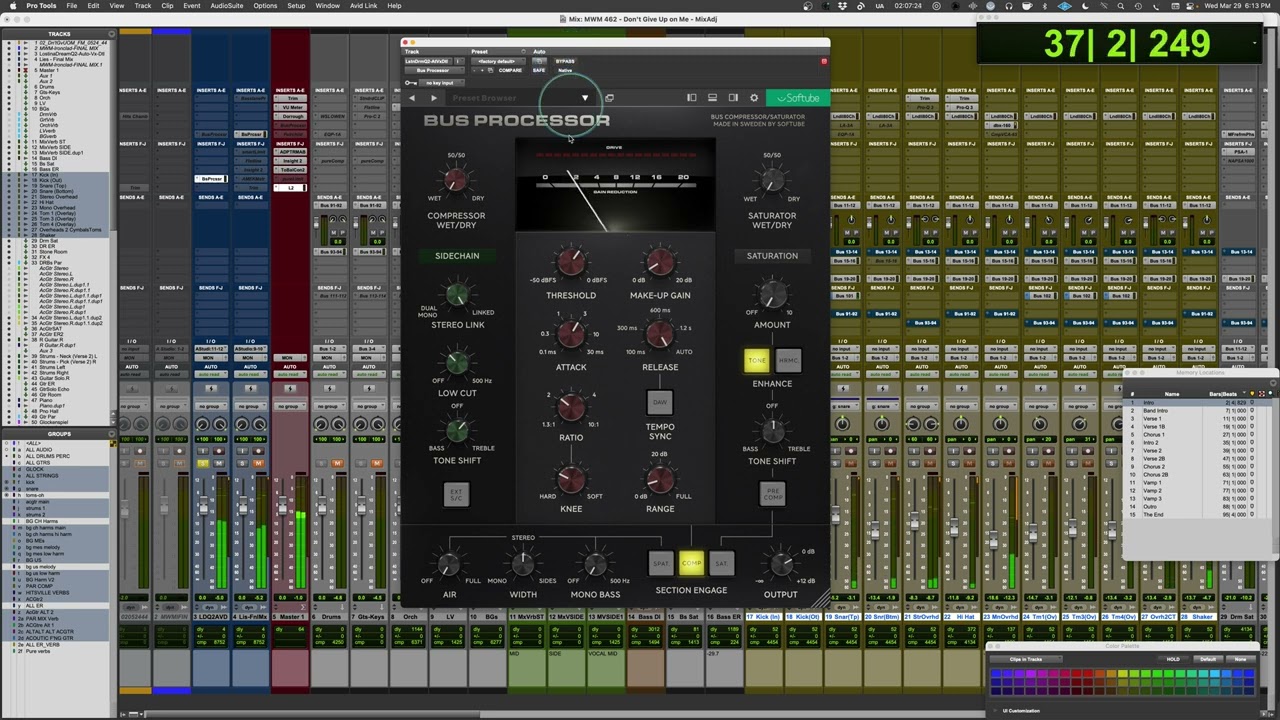The width and height of the screenshot is (1280, 720).
Task: Adjust the Compressor Wet/Dry knob
Action: (456, 180)
